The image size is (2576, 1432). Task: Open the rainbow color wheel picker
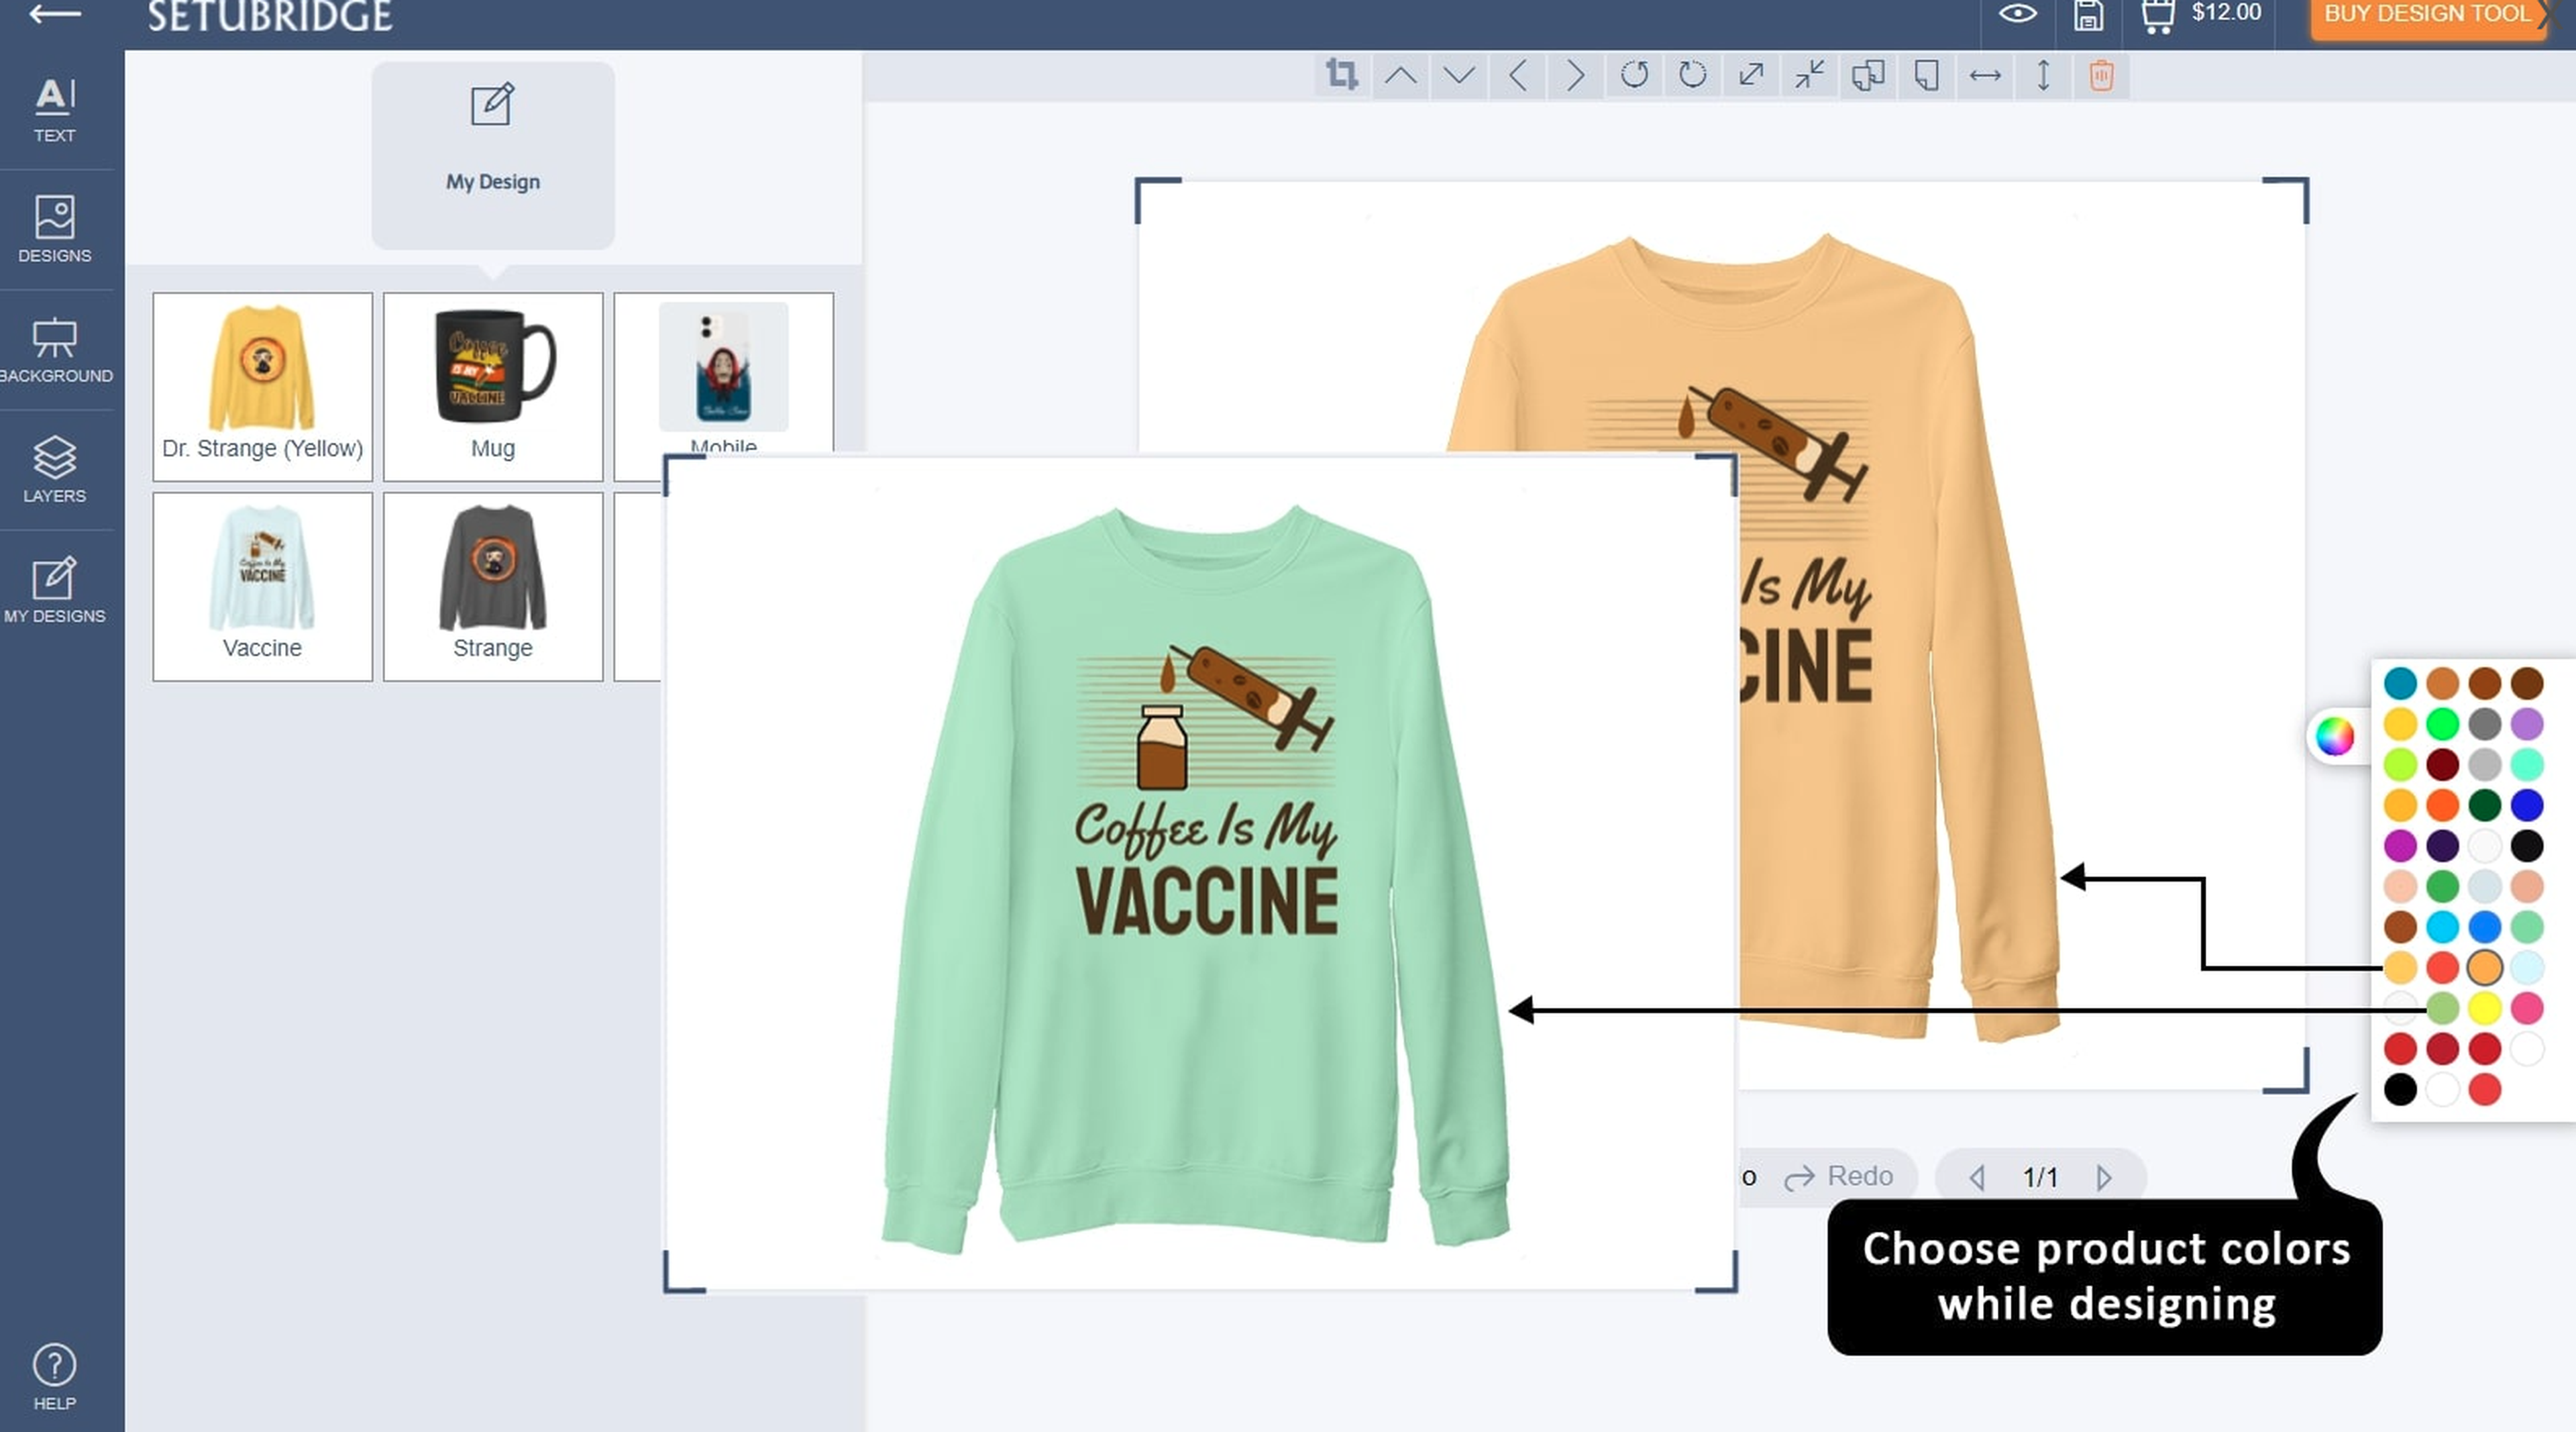click(x=2335, y=737)
